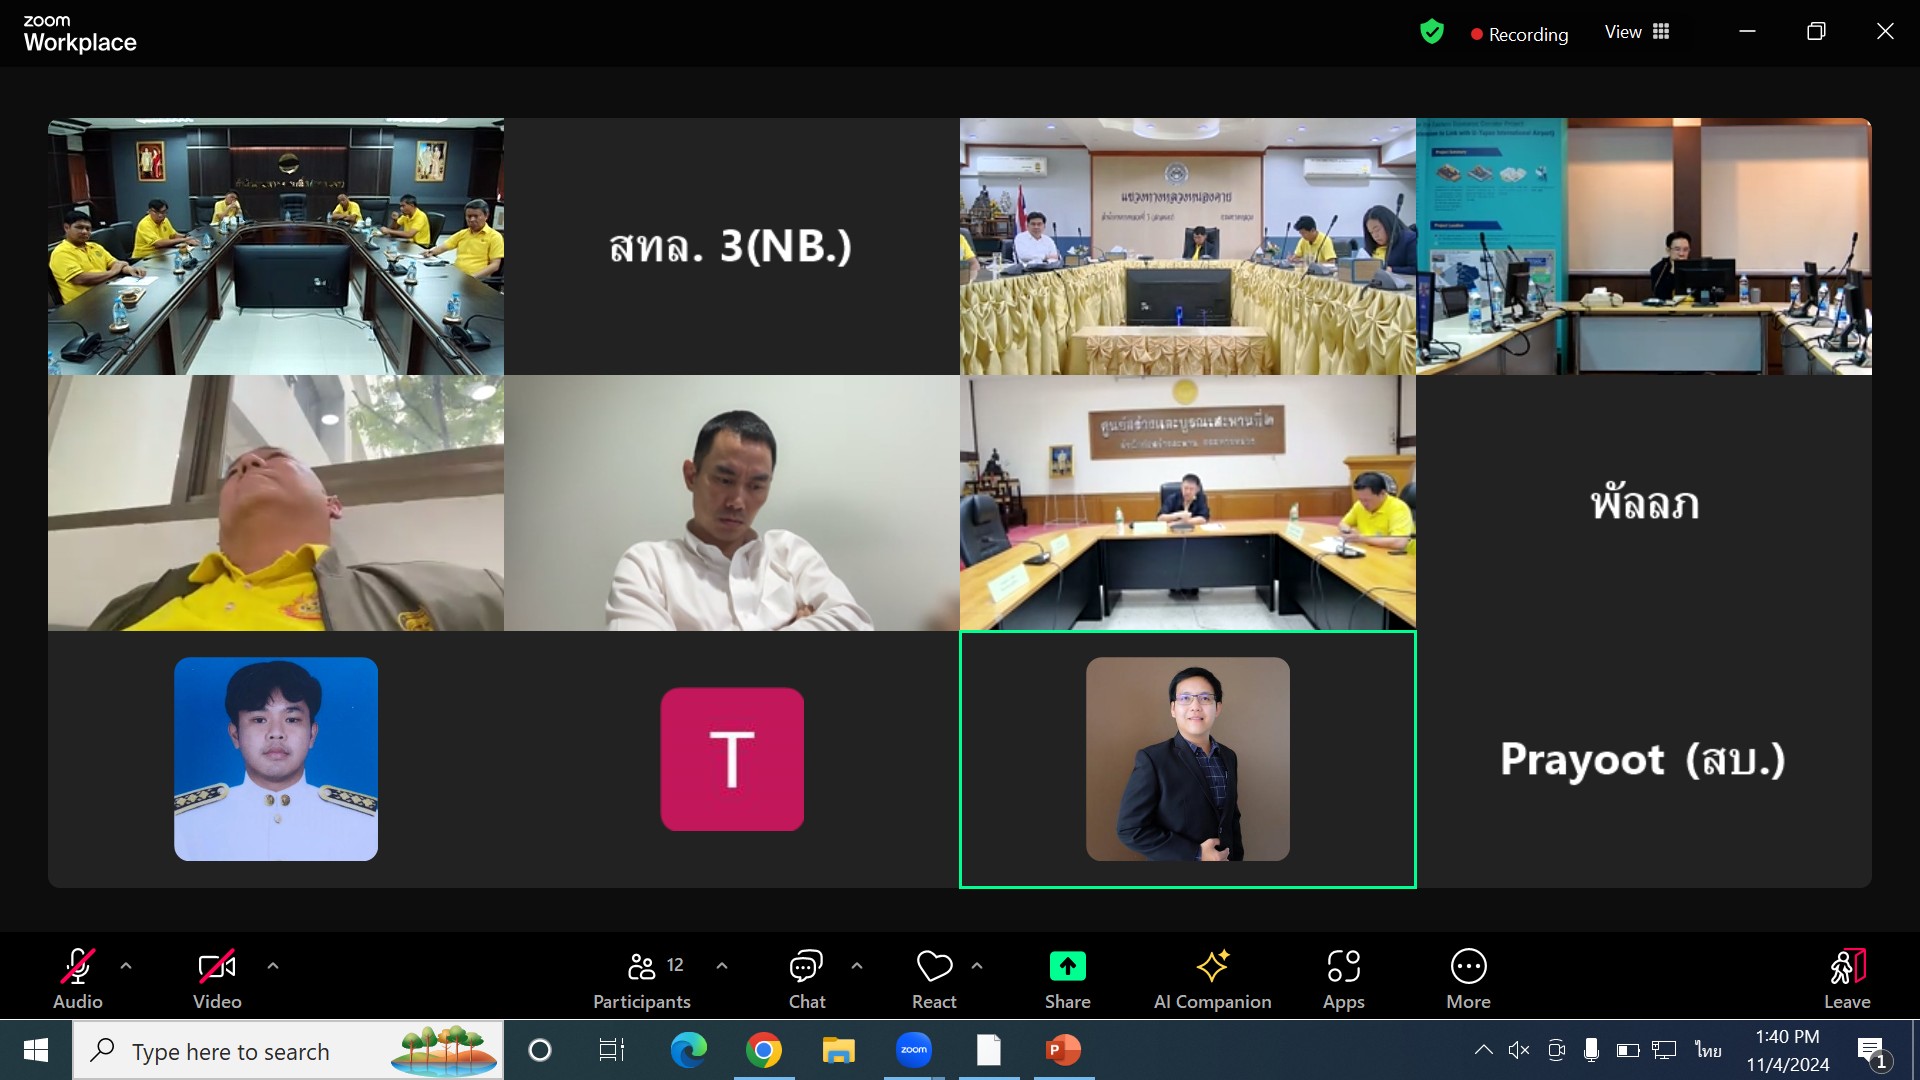
Task: Open PowerPoint from the taskbar
Action: tap(1063, 1050)
